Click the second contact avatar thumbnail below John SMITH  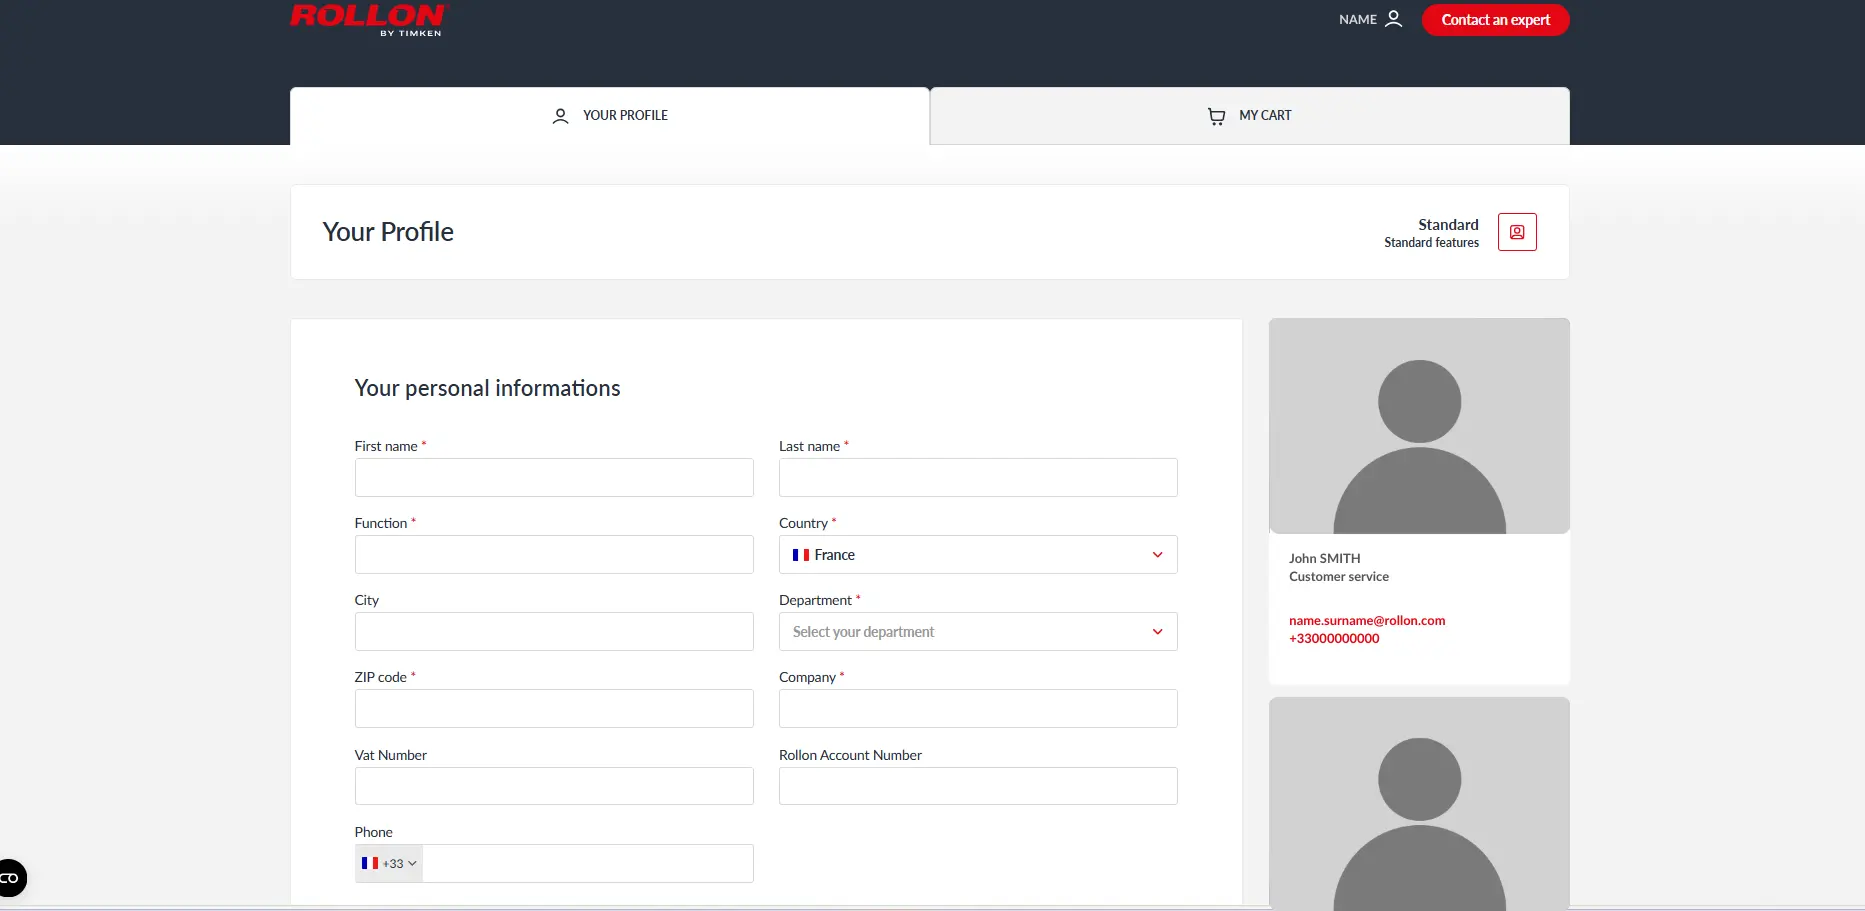pyautogui.click(x=1419, y=804)
